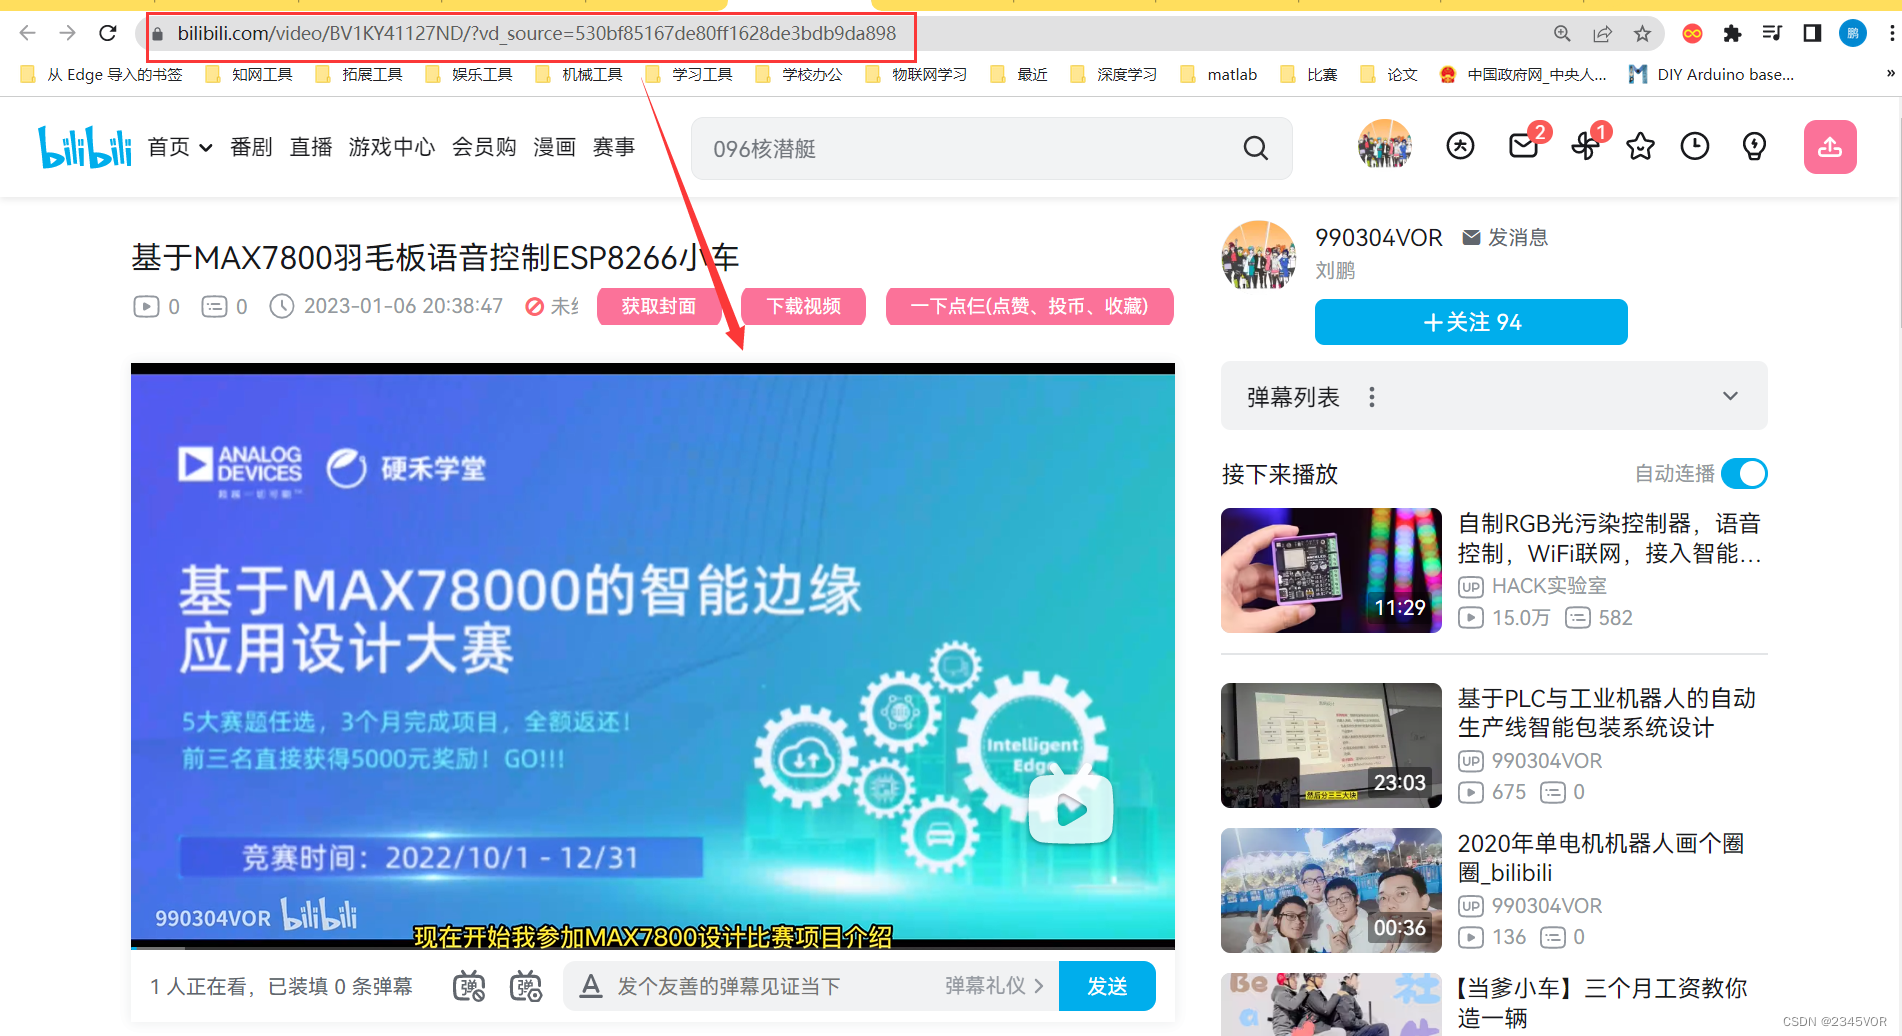Viewport: 1902px width, 1036px height.
Task: Open the 大会员 membership icon in header
Action: point(1460,147)
